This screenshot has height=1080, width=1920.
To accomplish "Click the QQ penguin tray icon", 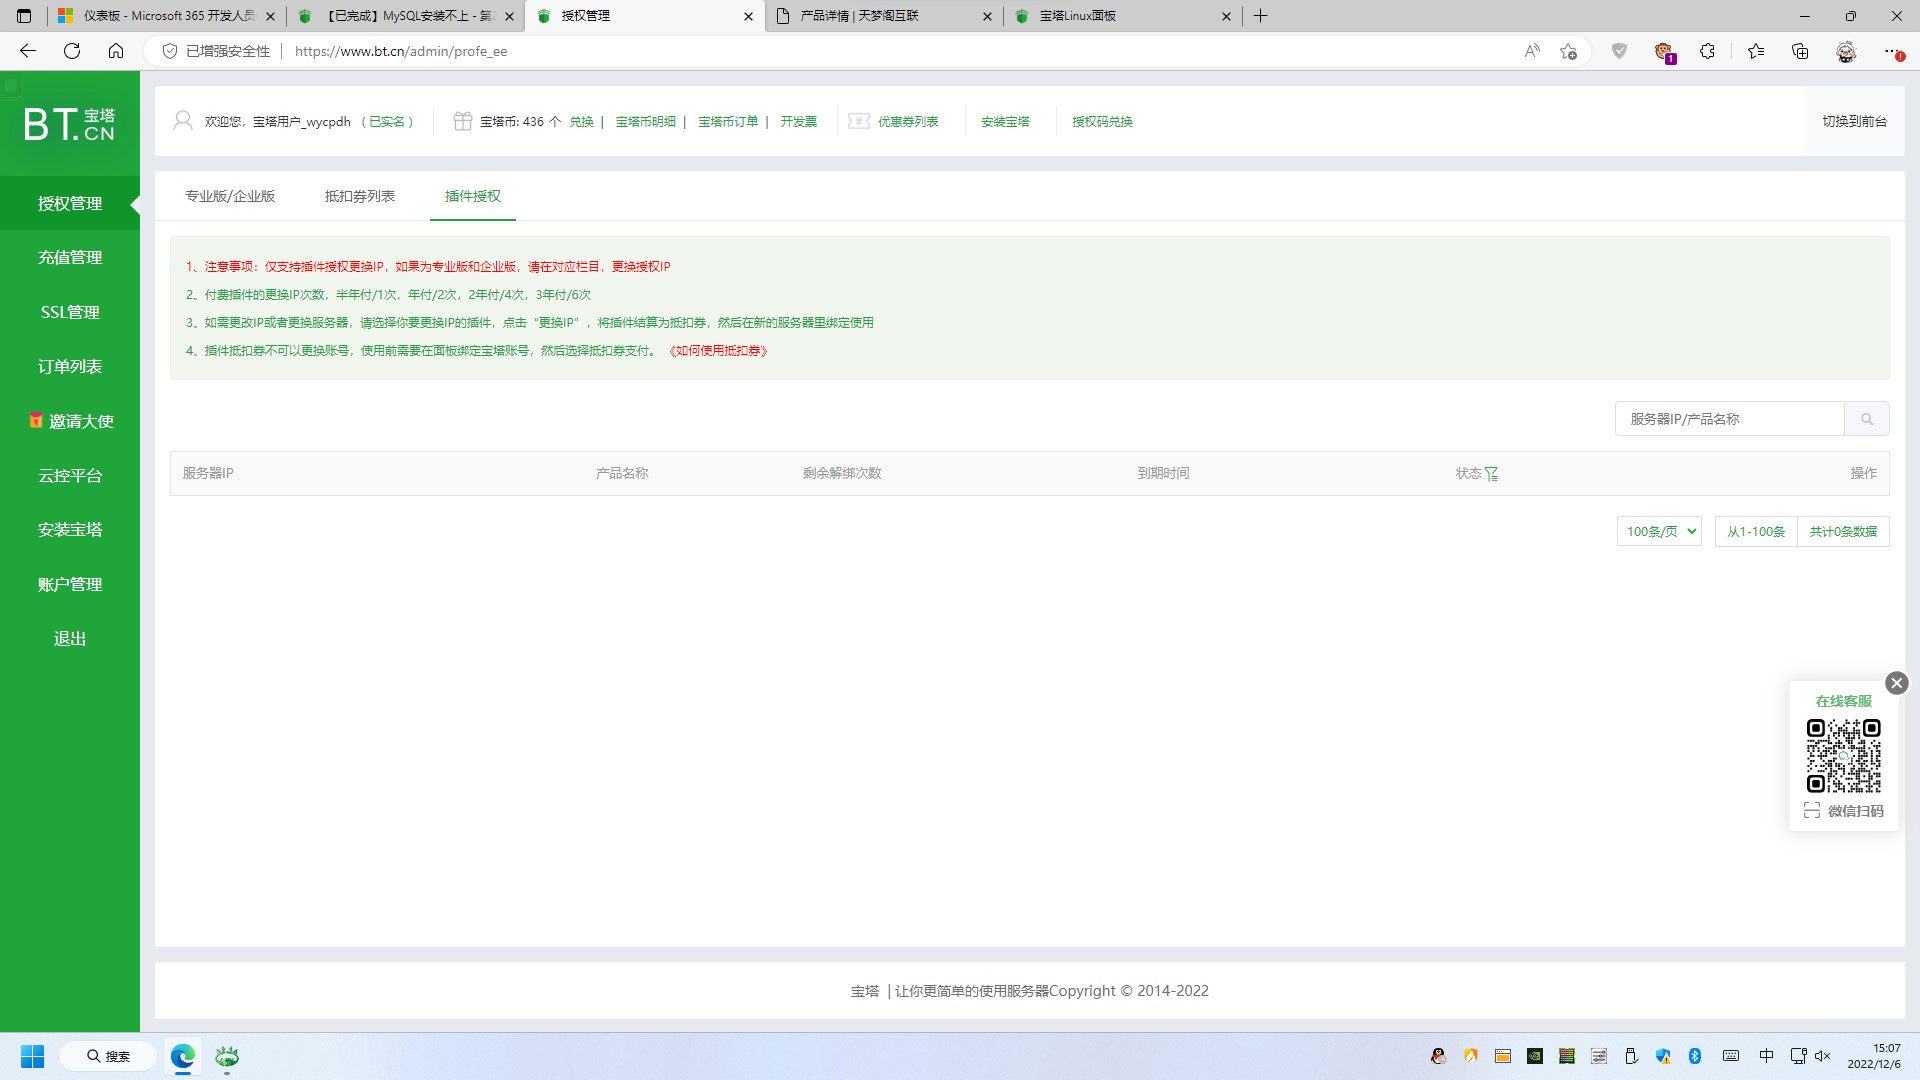I will (1438, 1056).
